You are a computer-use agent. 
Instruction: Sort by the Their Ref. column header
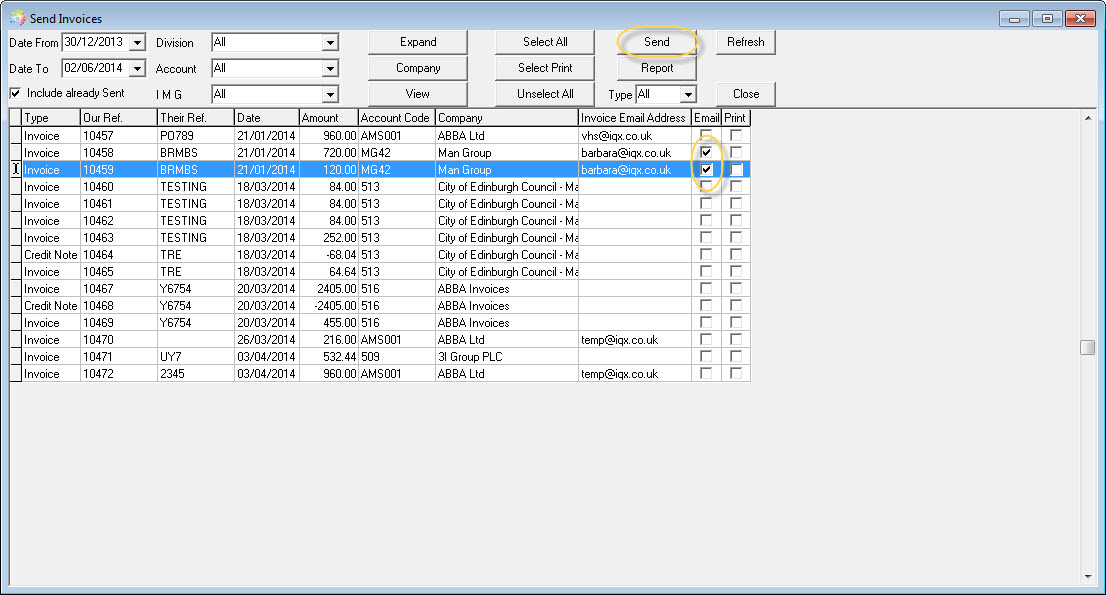(195, 118)
